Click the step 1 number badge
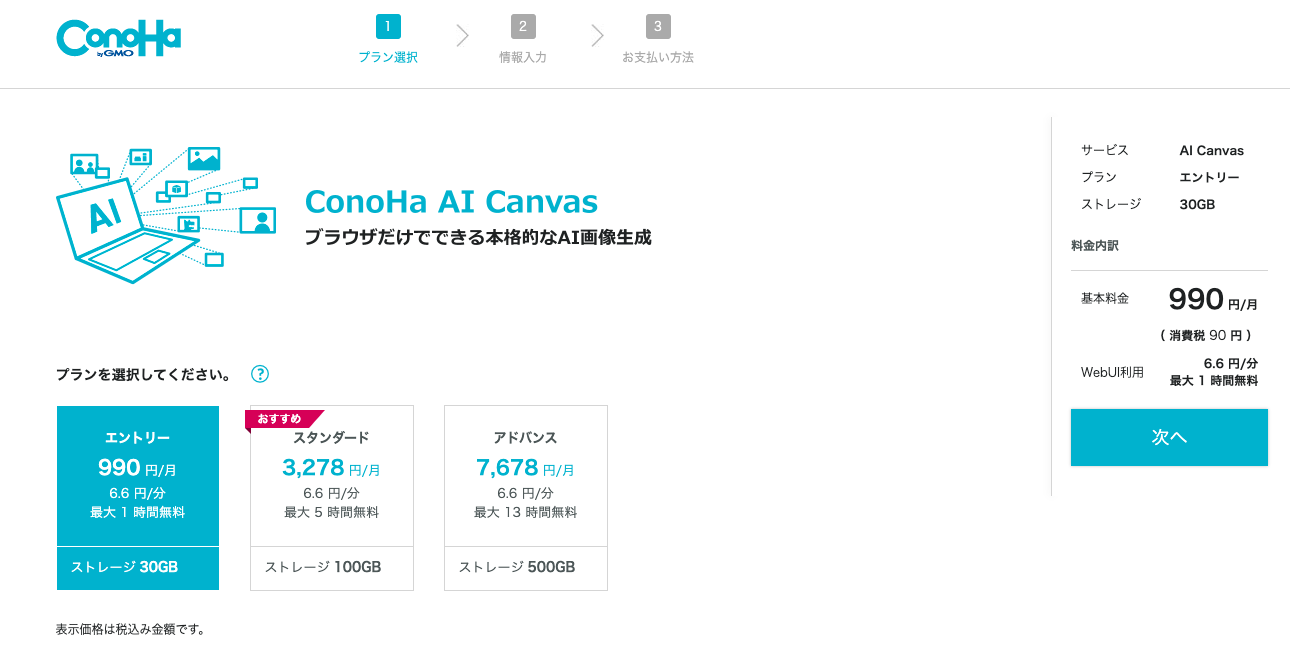This screenshot has width=1290, height=656. point(388,26)
